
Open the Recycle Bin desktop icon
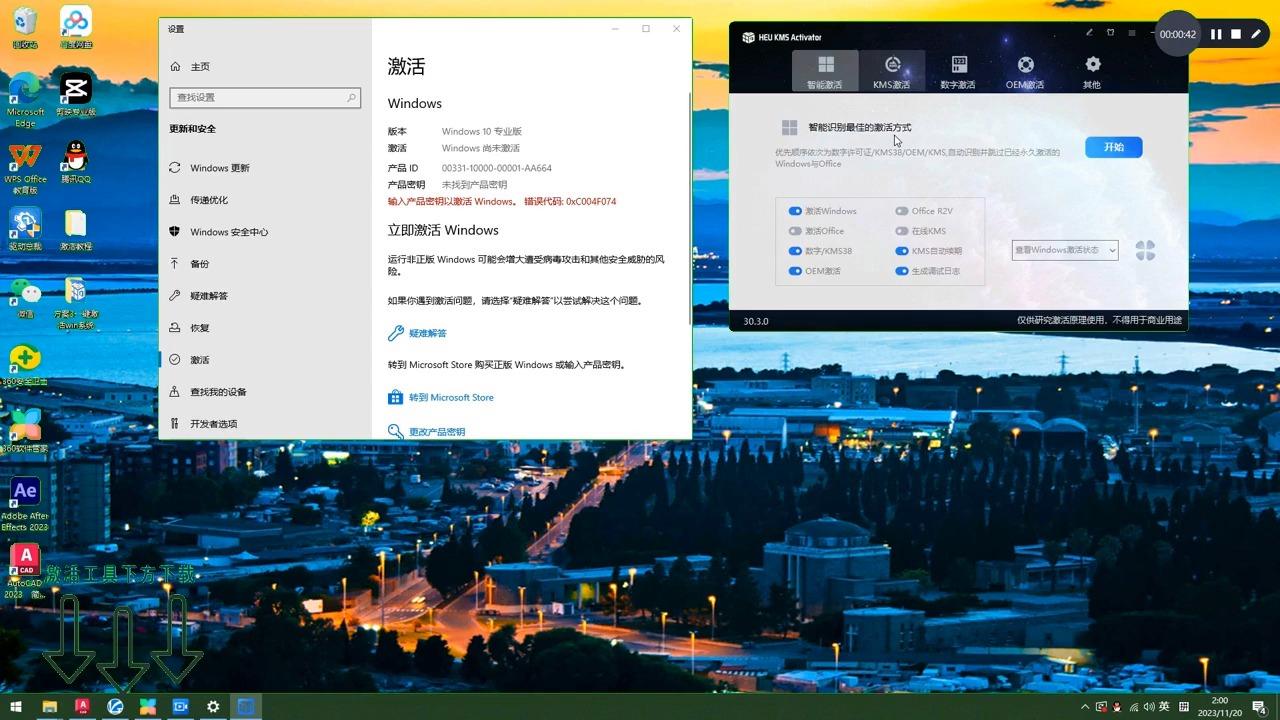[x=25, y=27]
